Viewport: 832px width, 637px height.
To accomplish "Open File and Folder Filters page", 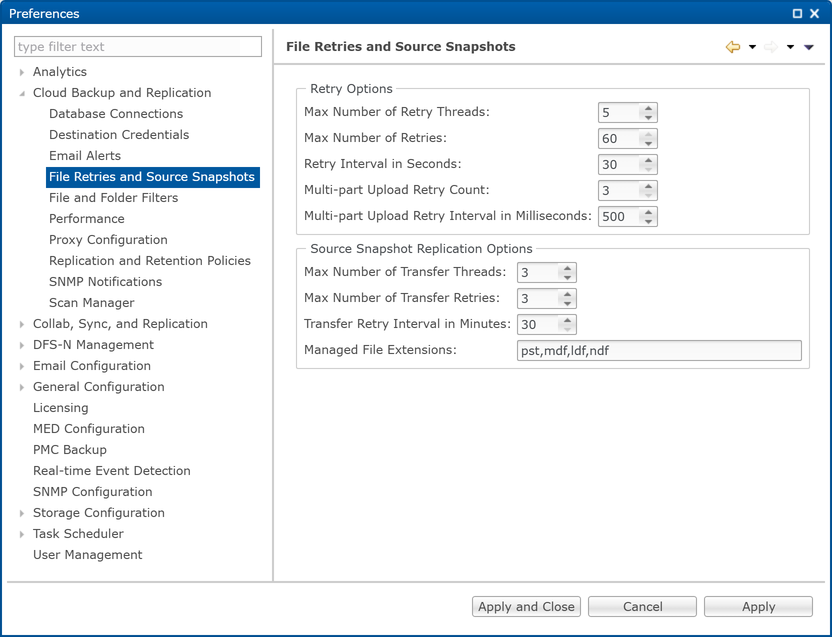I will 114,198.
